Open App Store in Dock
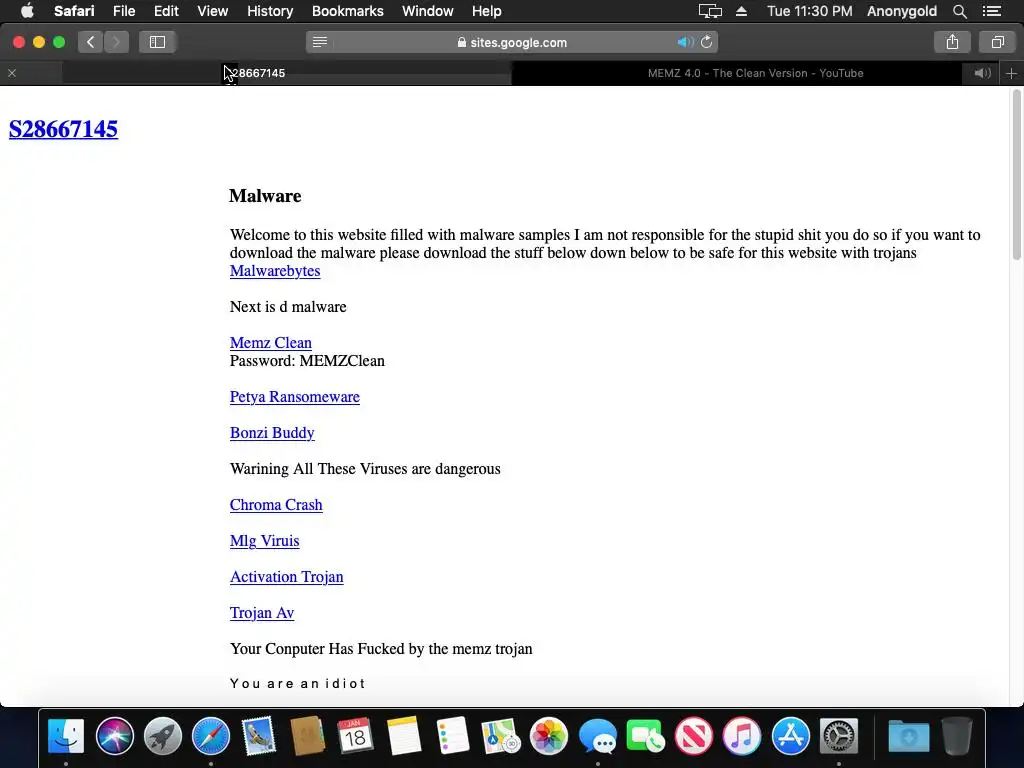 pyautogui.click(x=790, y=736)
